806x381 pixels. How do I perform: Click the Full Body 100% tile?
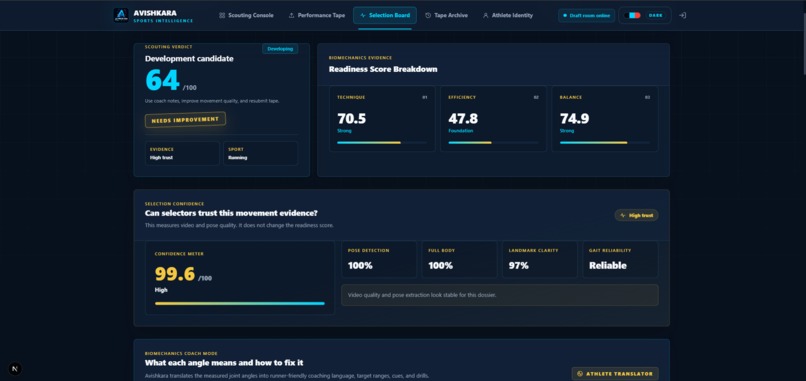pos(460,260)
